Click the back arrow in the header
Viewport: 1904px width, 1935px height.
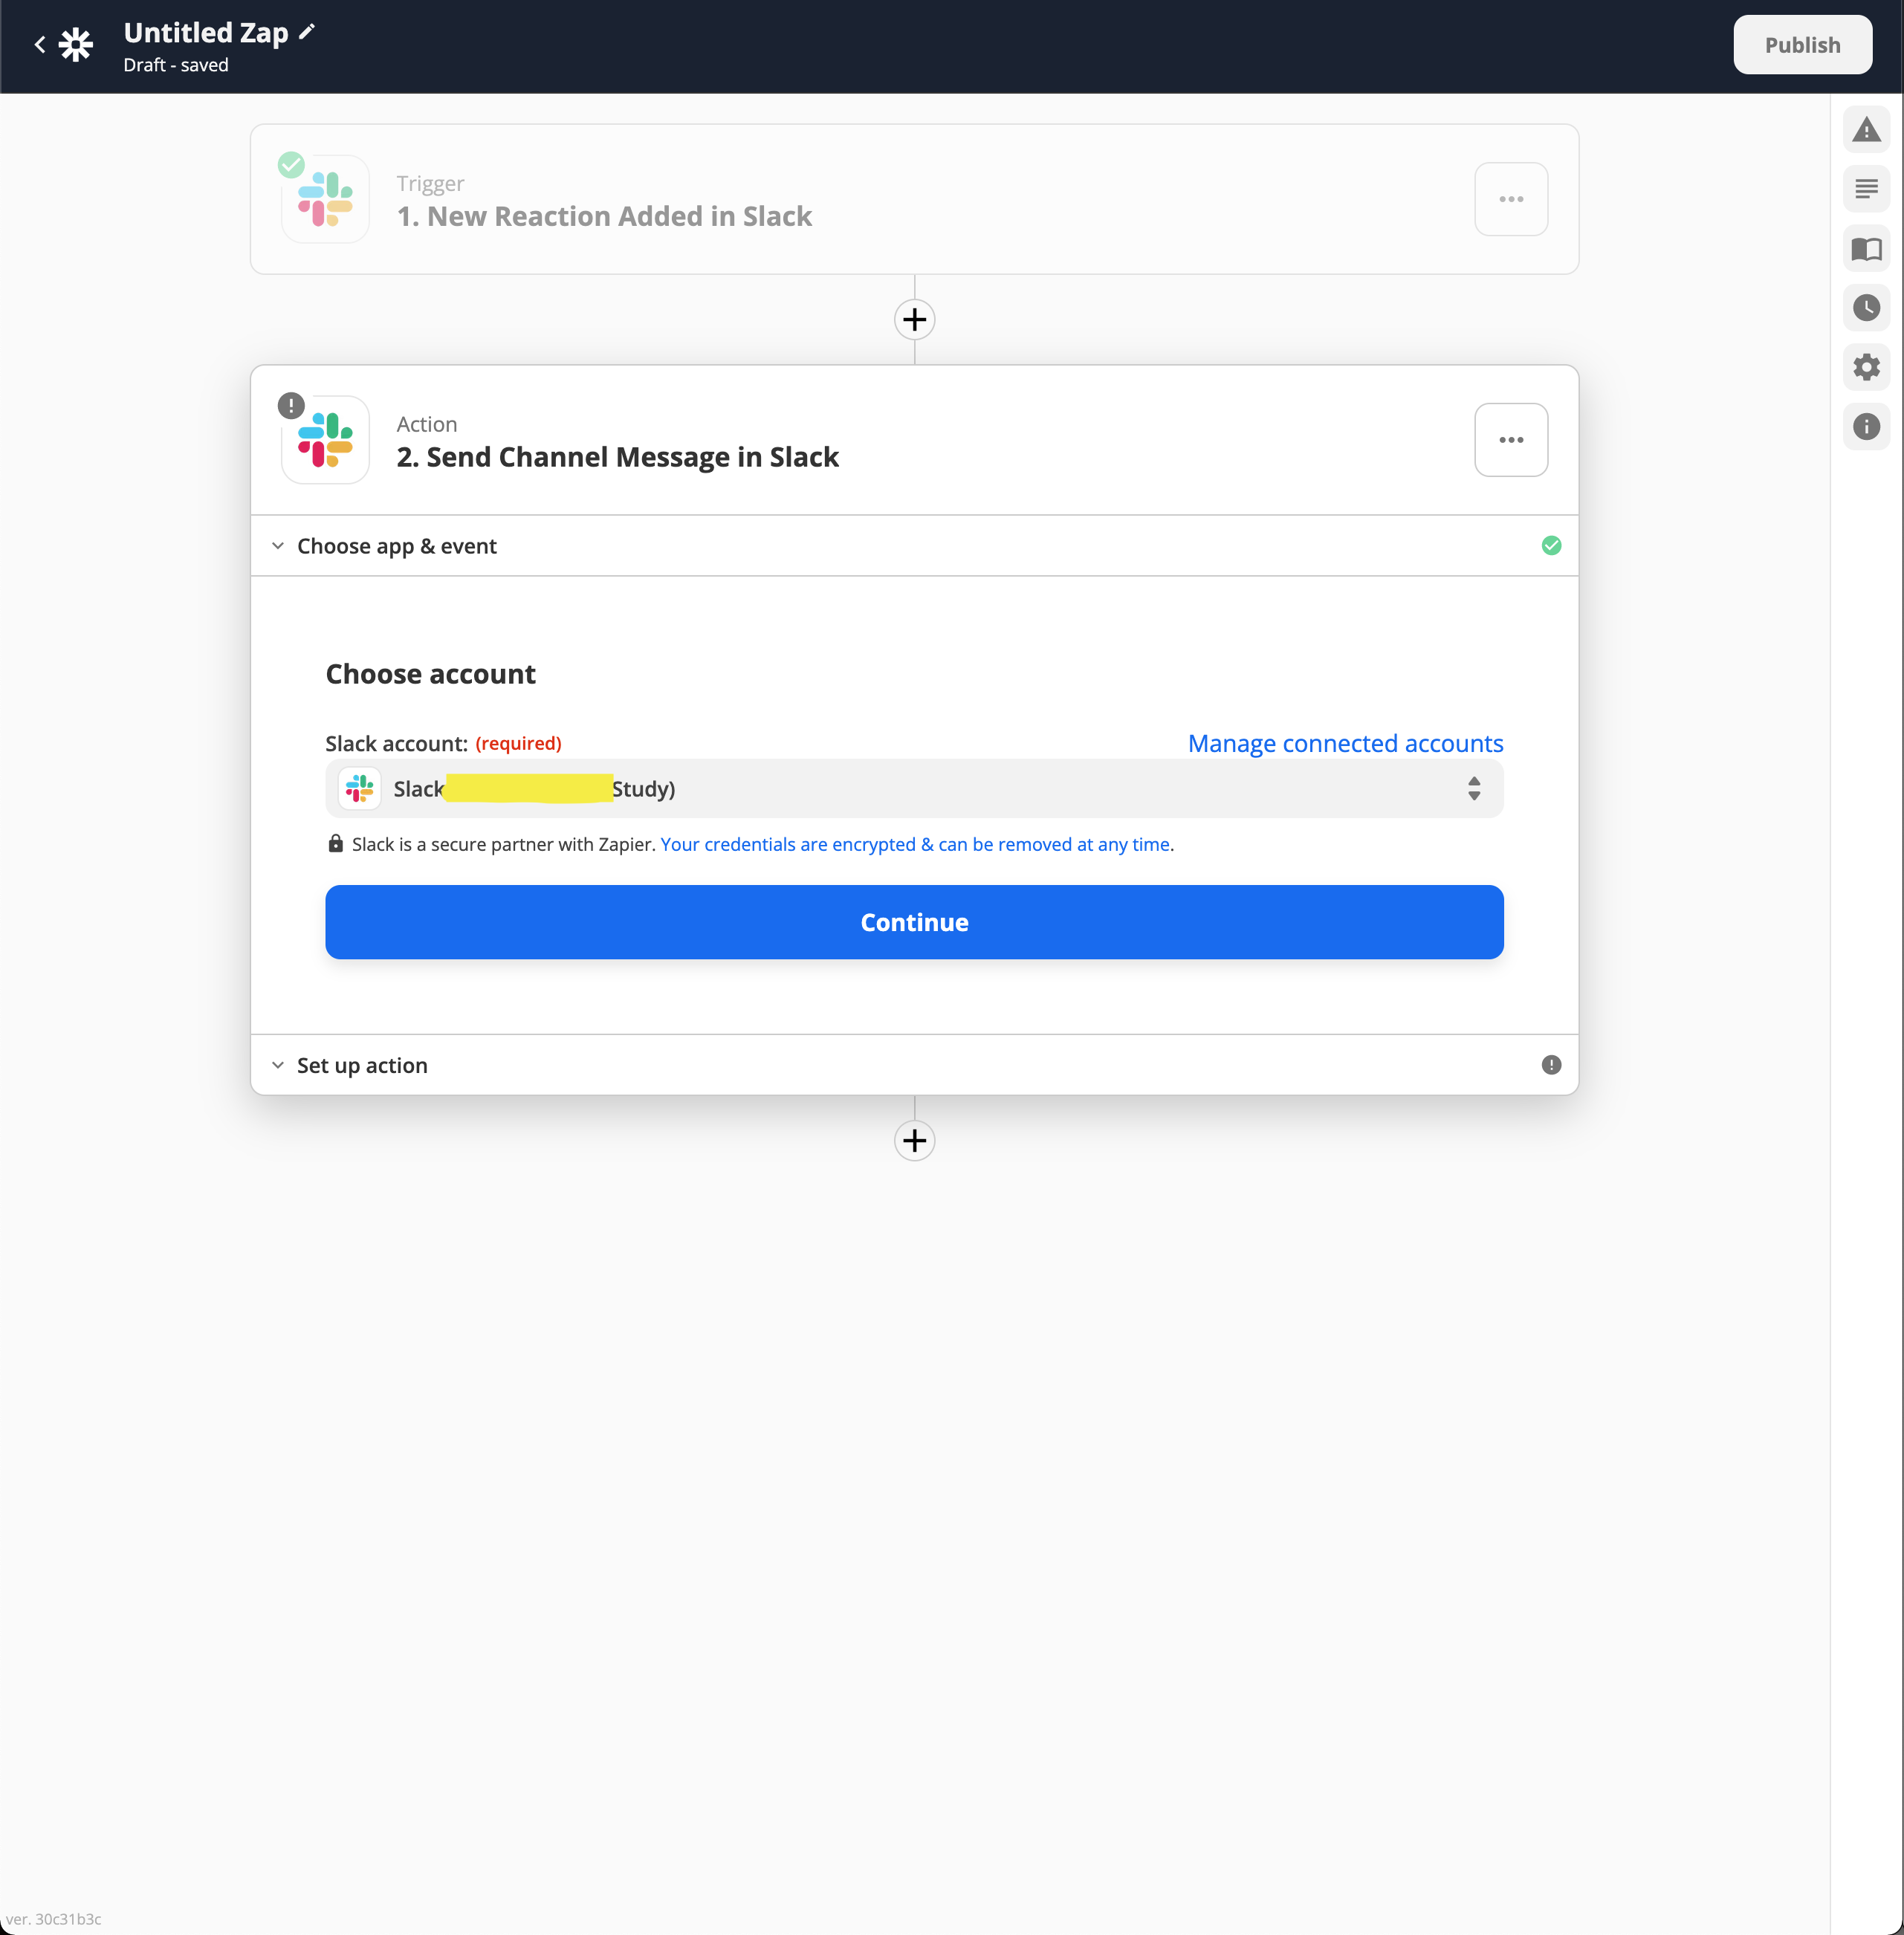click(x=40, y=45)
